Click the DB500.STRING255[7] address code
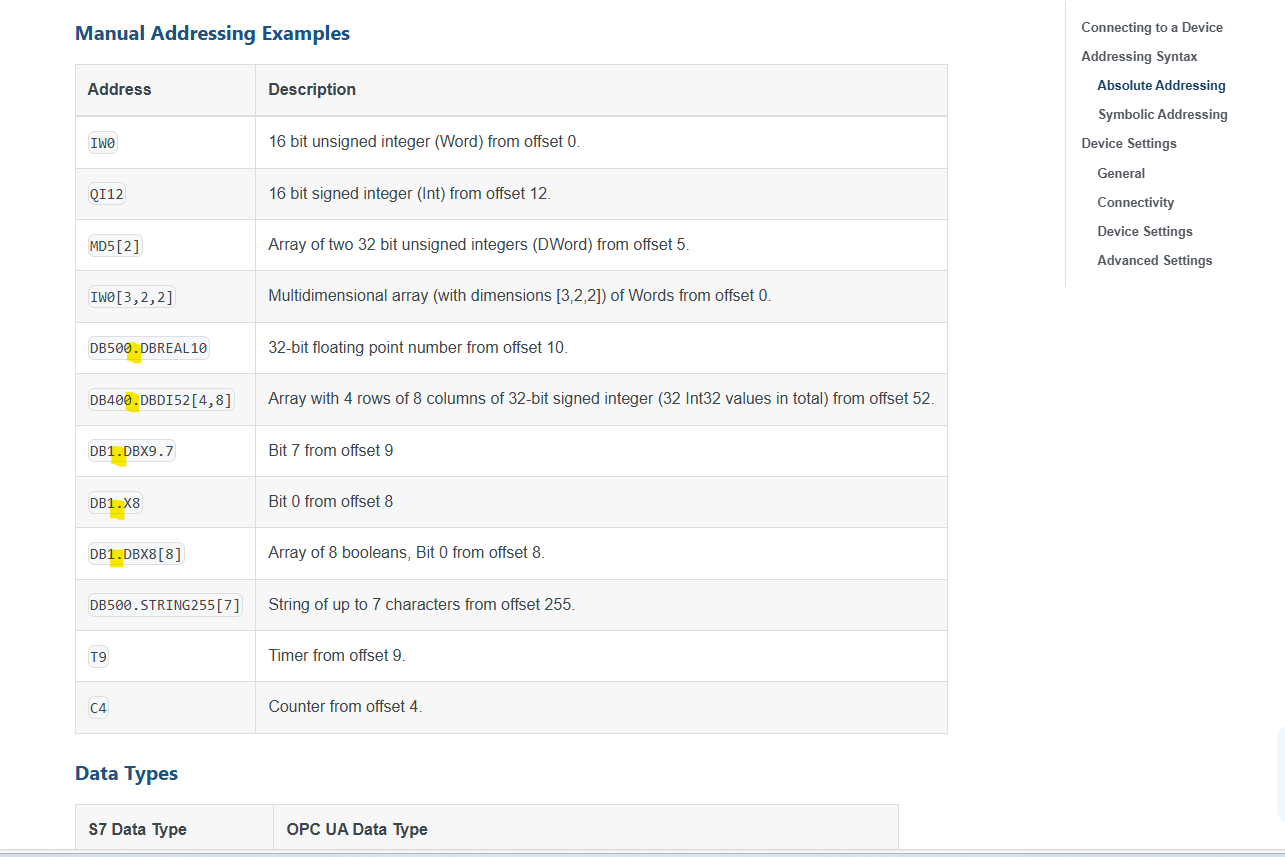 click(x=165, y=605)
